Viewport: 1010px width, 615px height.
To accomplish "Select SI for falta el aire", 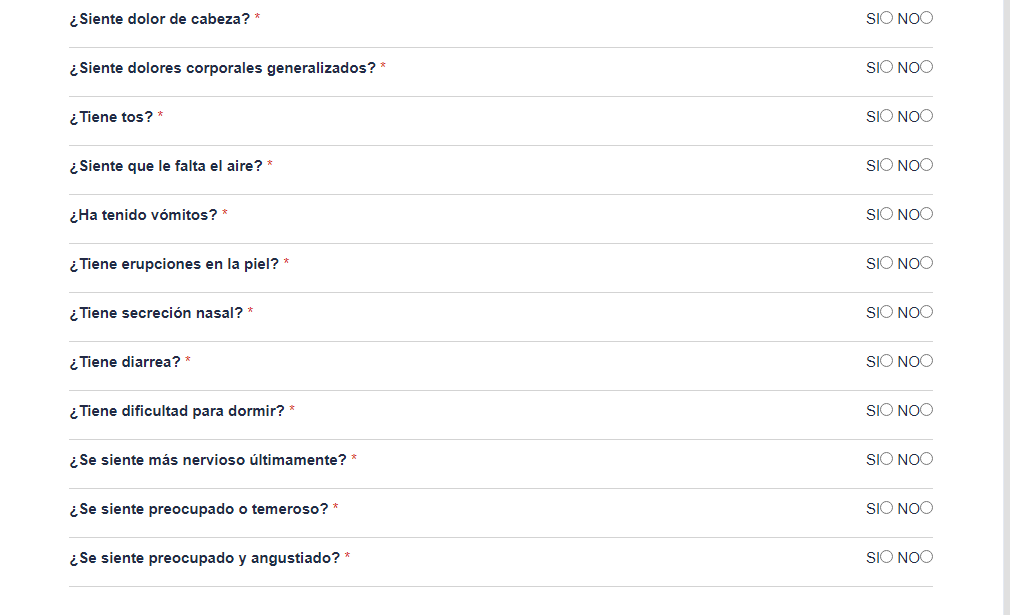I will [x=886, y=165].
